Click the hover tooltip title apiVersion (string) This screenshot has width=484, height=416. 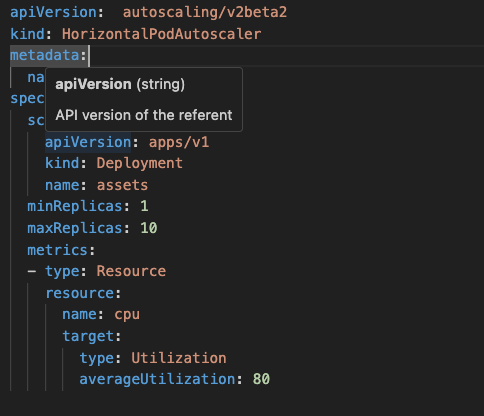point(120,84)
